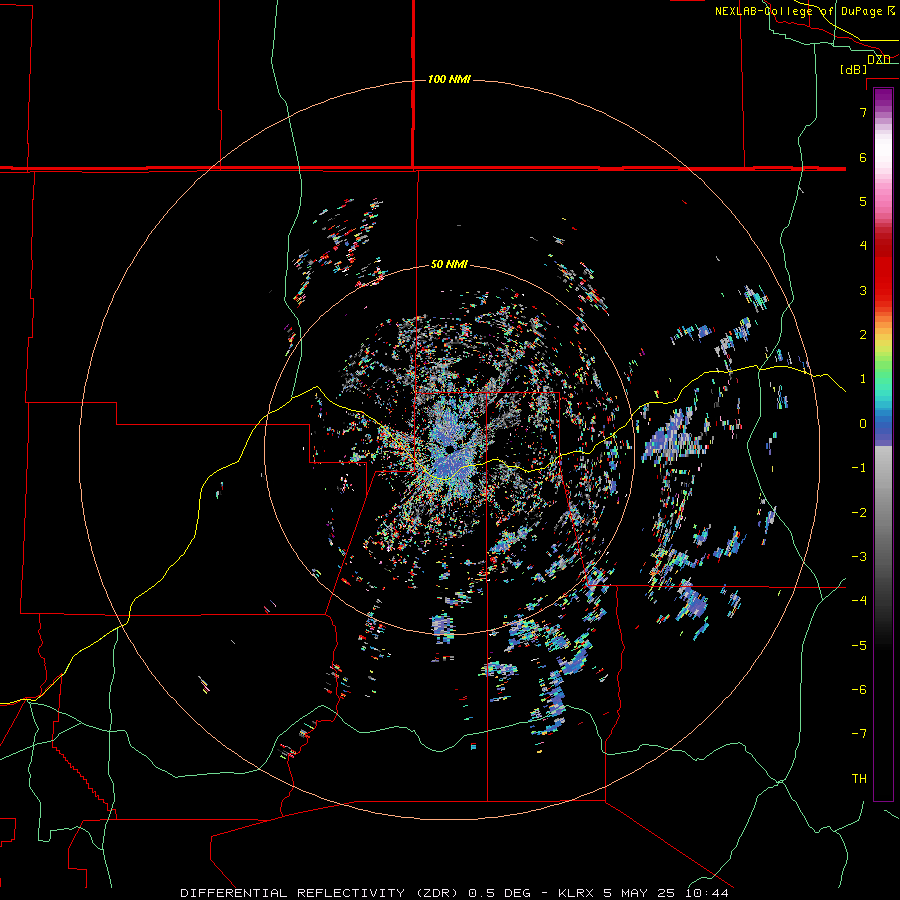Click the 5 tick label on color scale

pyautogui.click(x=863, y=201)
